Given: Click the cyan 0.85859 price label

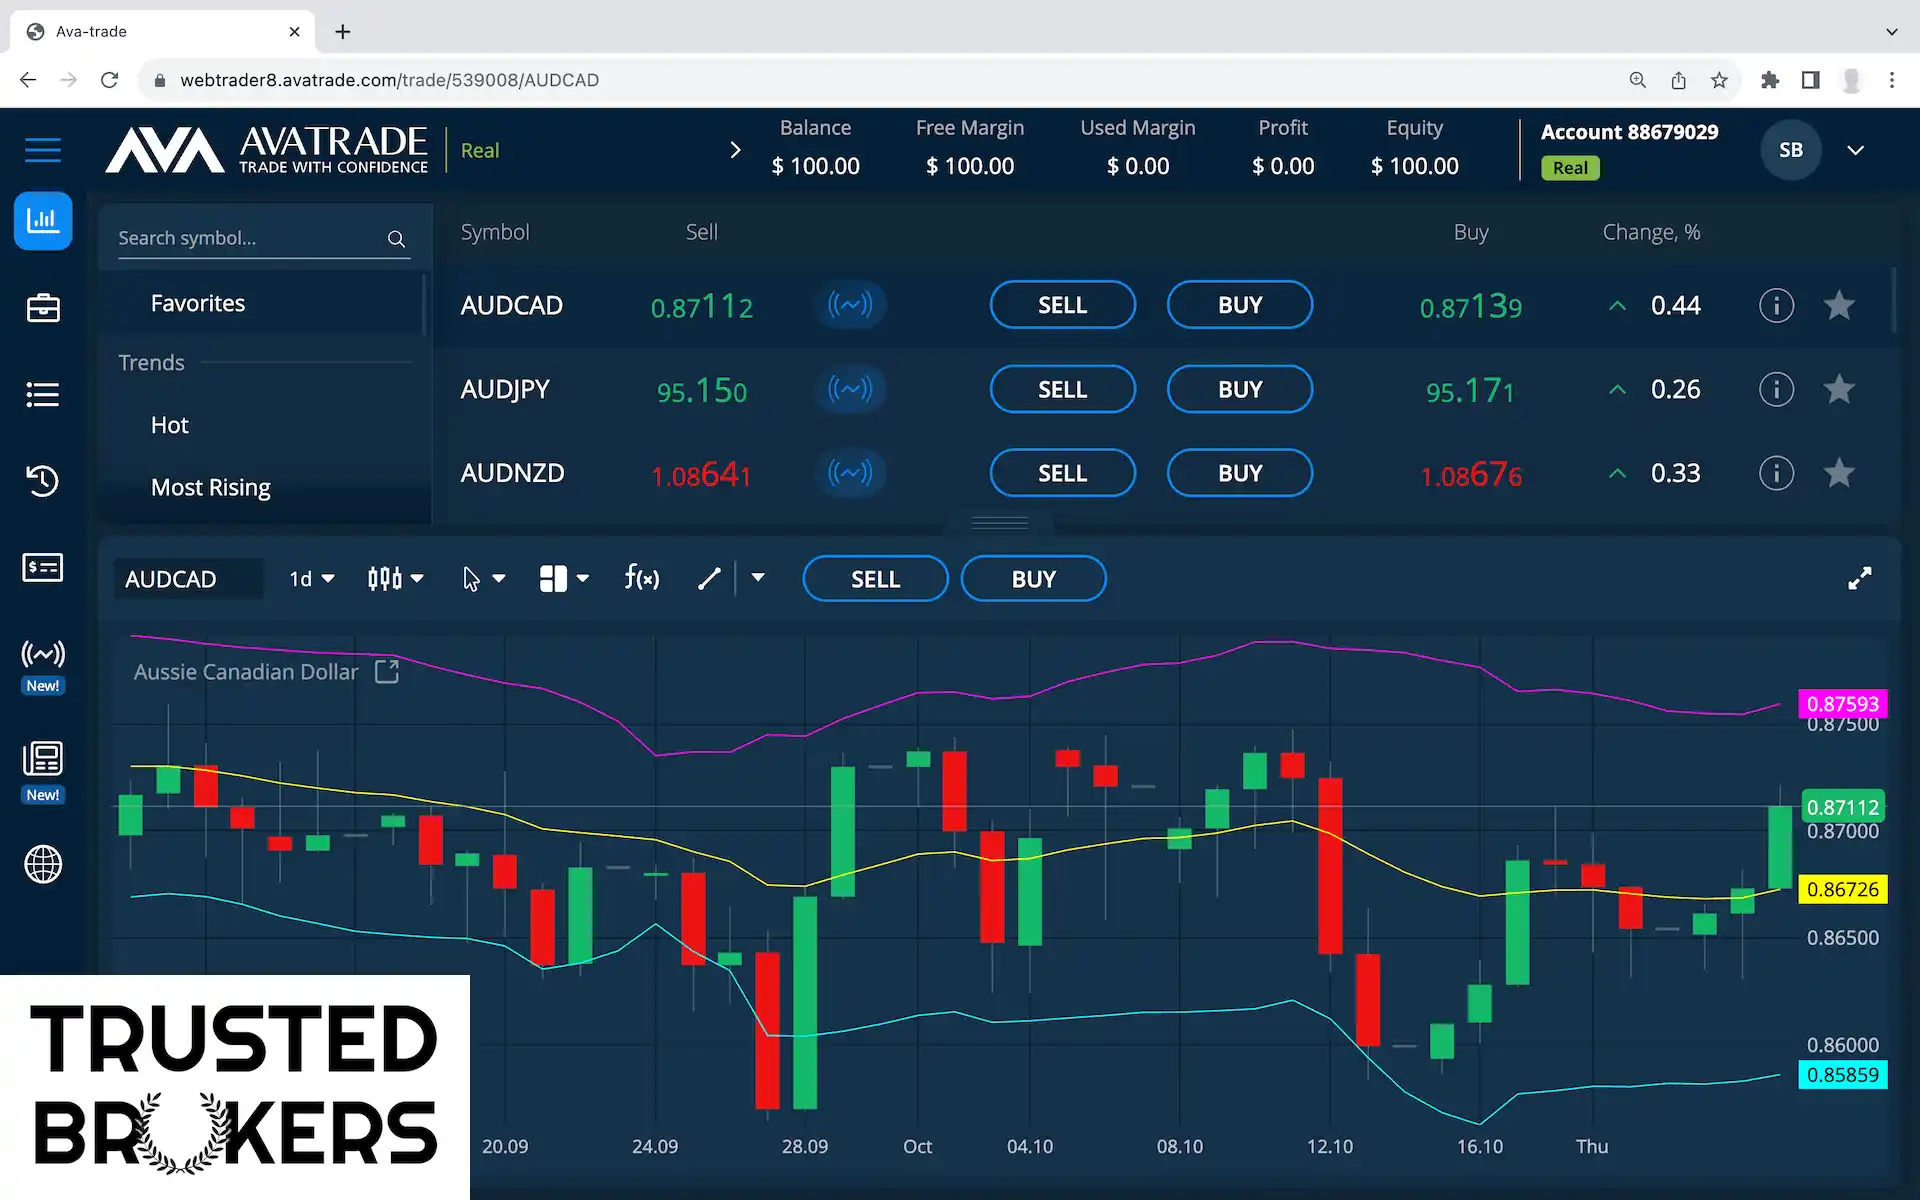Looking at the screenshot, I should [x=1842, y=1075].
